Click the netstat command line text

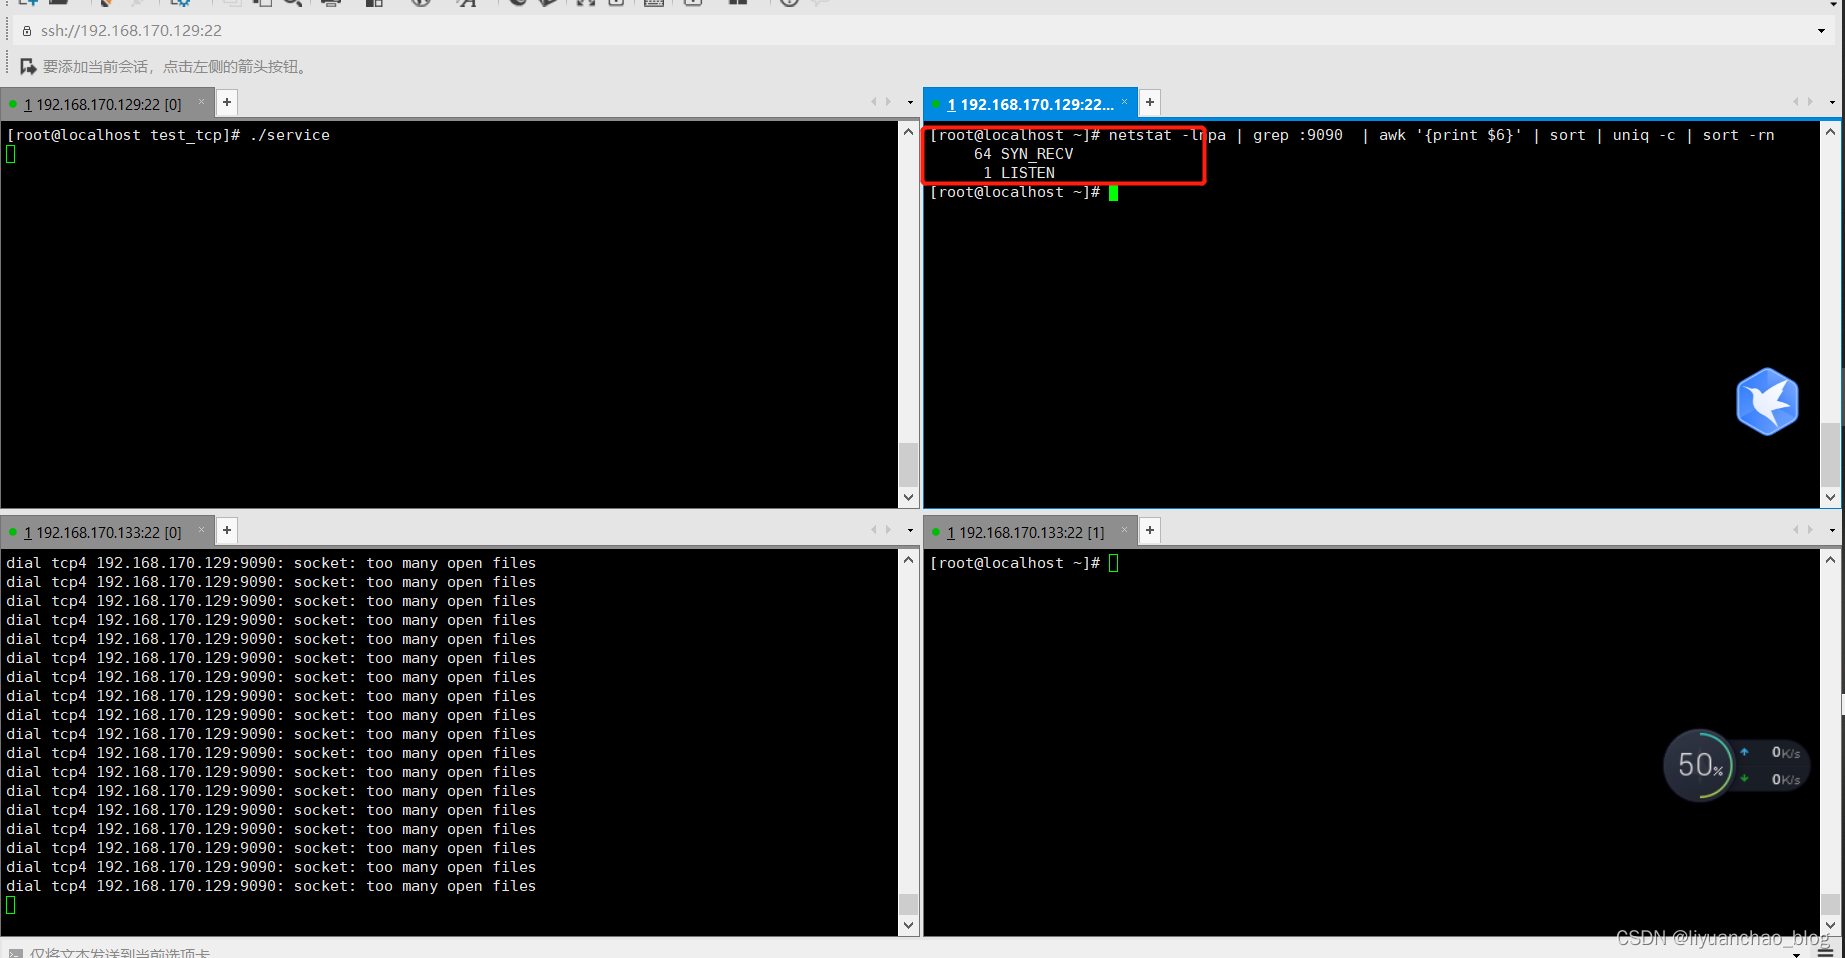point(1441,135)
